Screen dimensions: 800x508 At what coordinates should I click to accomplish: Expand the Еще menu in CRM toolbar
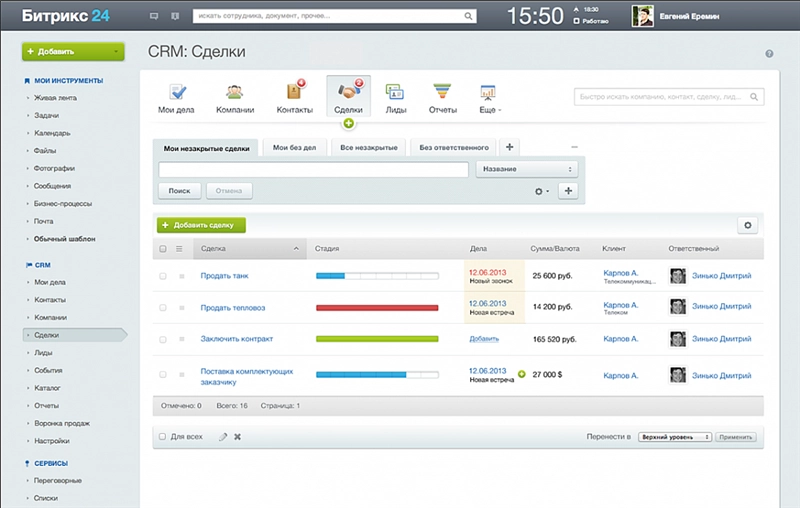pos(490,95)
